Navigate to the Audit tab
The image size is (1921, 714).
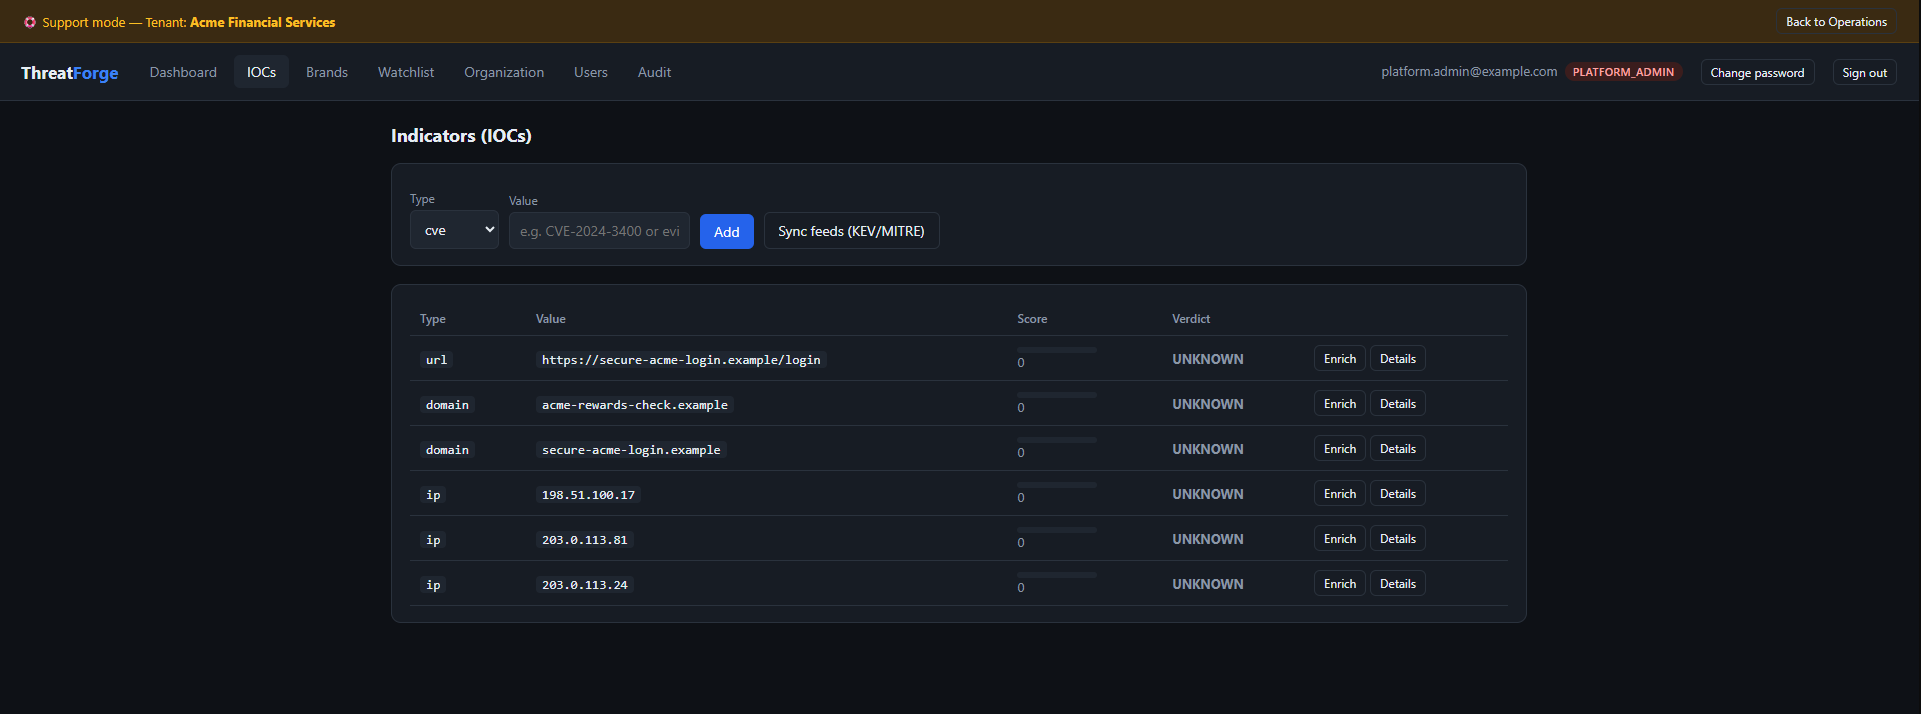[x=654, y=72]
